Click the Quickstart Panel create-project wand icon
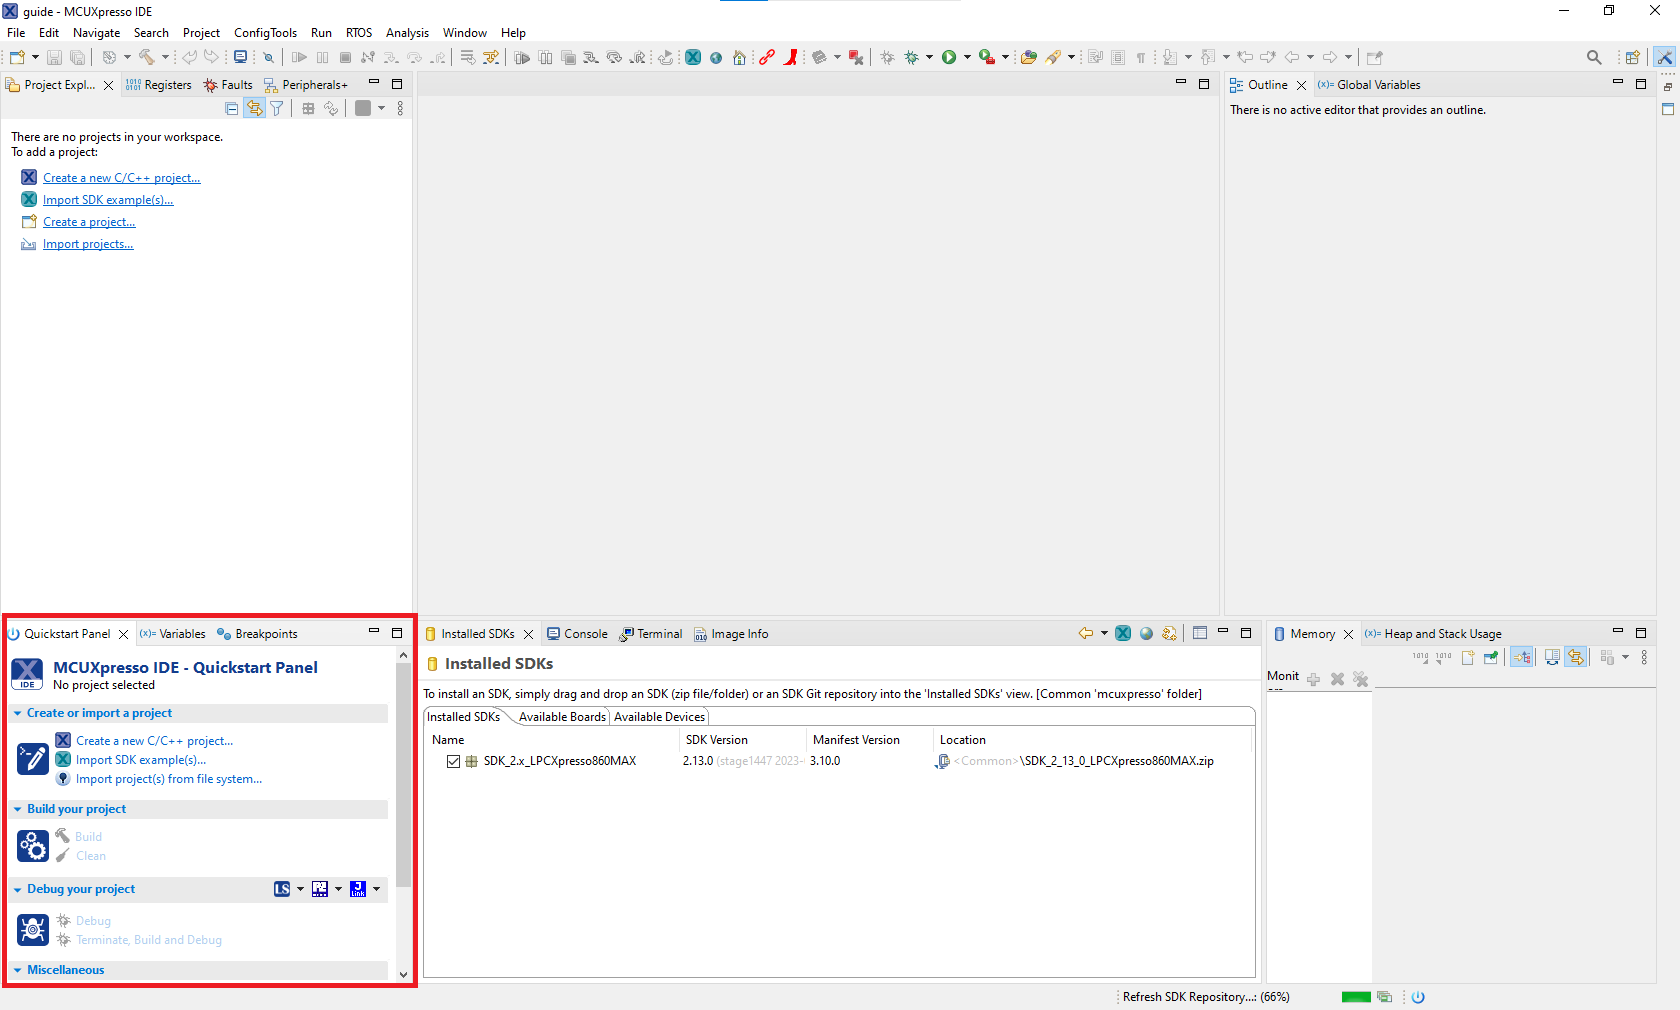Image resolution: width=1680 pixels, height=1010 pixels. pyautogui.click(x=32, y=759)
